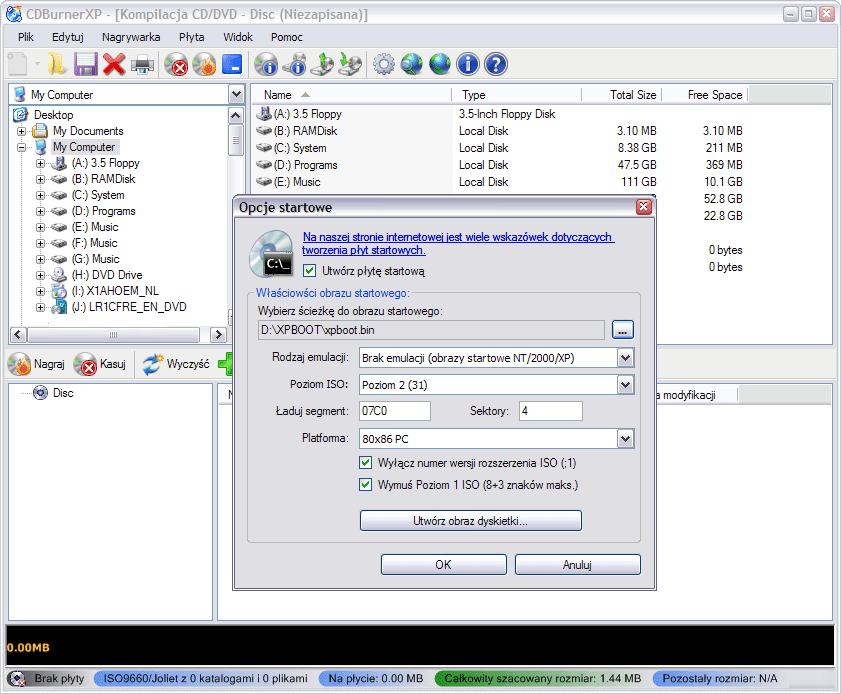
Task: Click the folder tree scroll right arrow
Action: (x=218, y=335)
